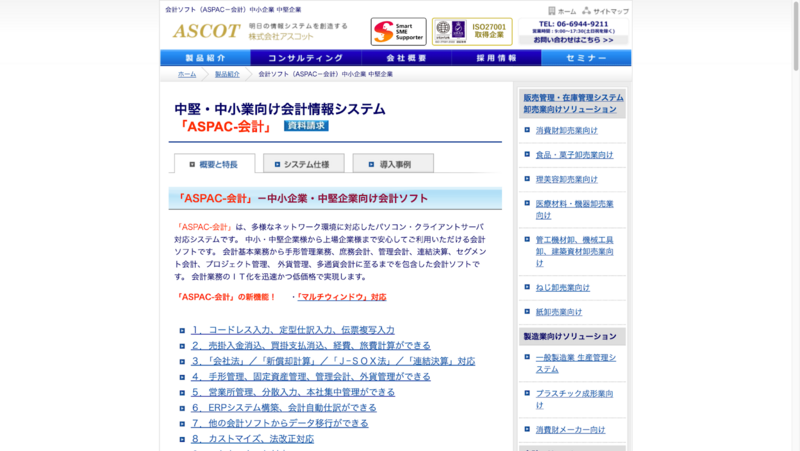The height and width of the screenshot is (451, 800).
Task: Open feature link 5 営業所管理
Action: point(293,392)
